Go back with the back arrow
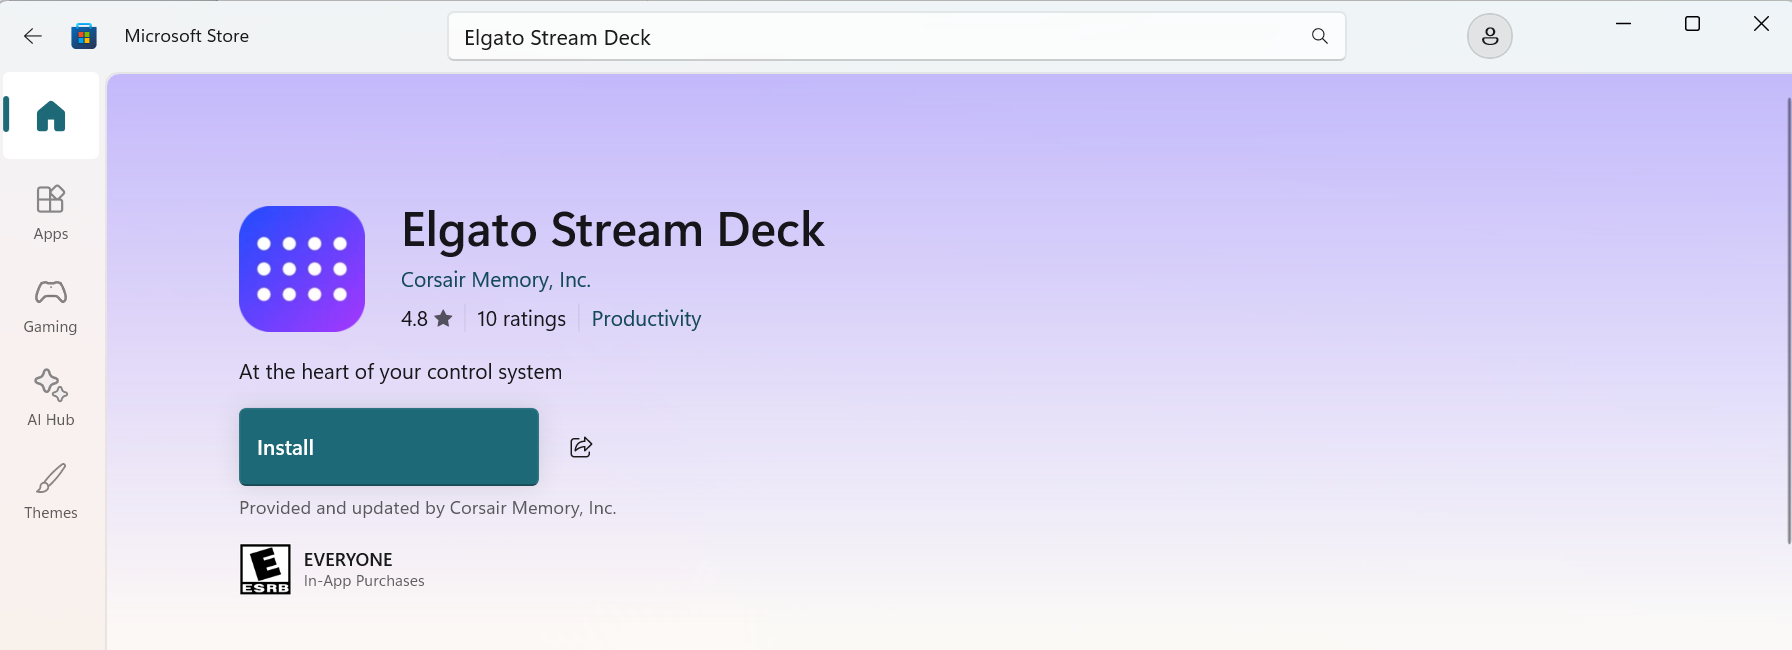Image resolution: width=1792 pixels, height=650 pixels. click(x=33, y=36)
